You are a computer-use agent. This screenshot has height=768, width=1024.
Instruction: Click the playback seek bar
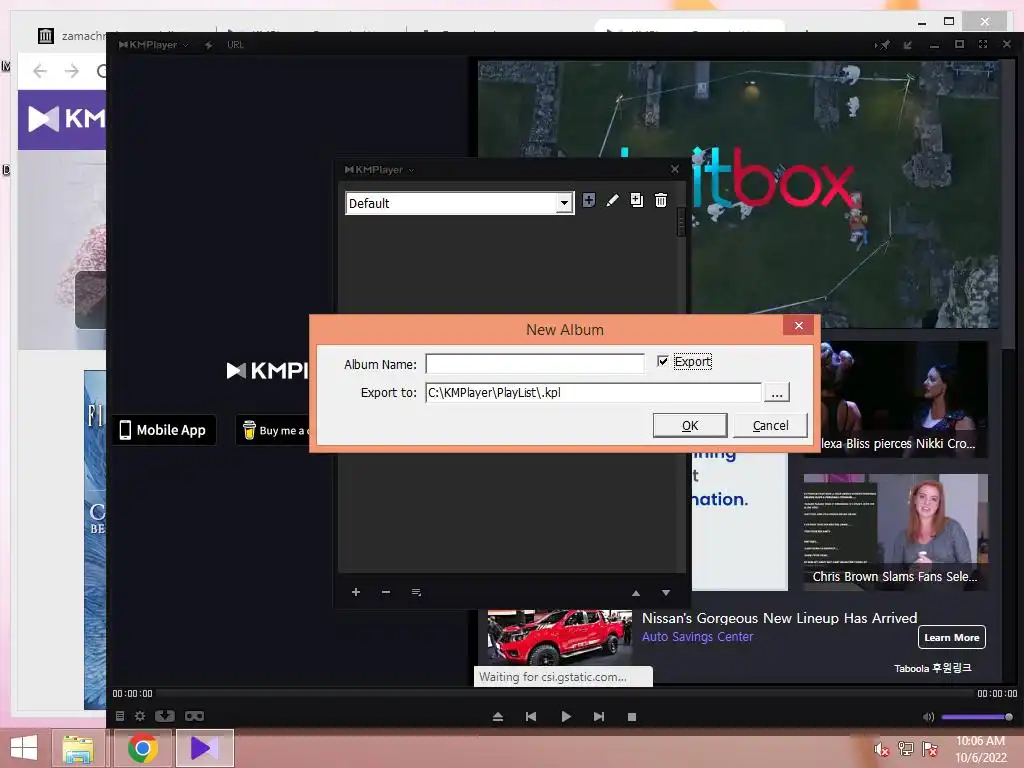[x=564, y=694]
